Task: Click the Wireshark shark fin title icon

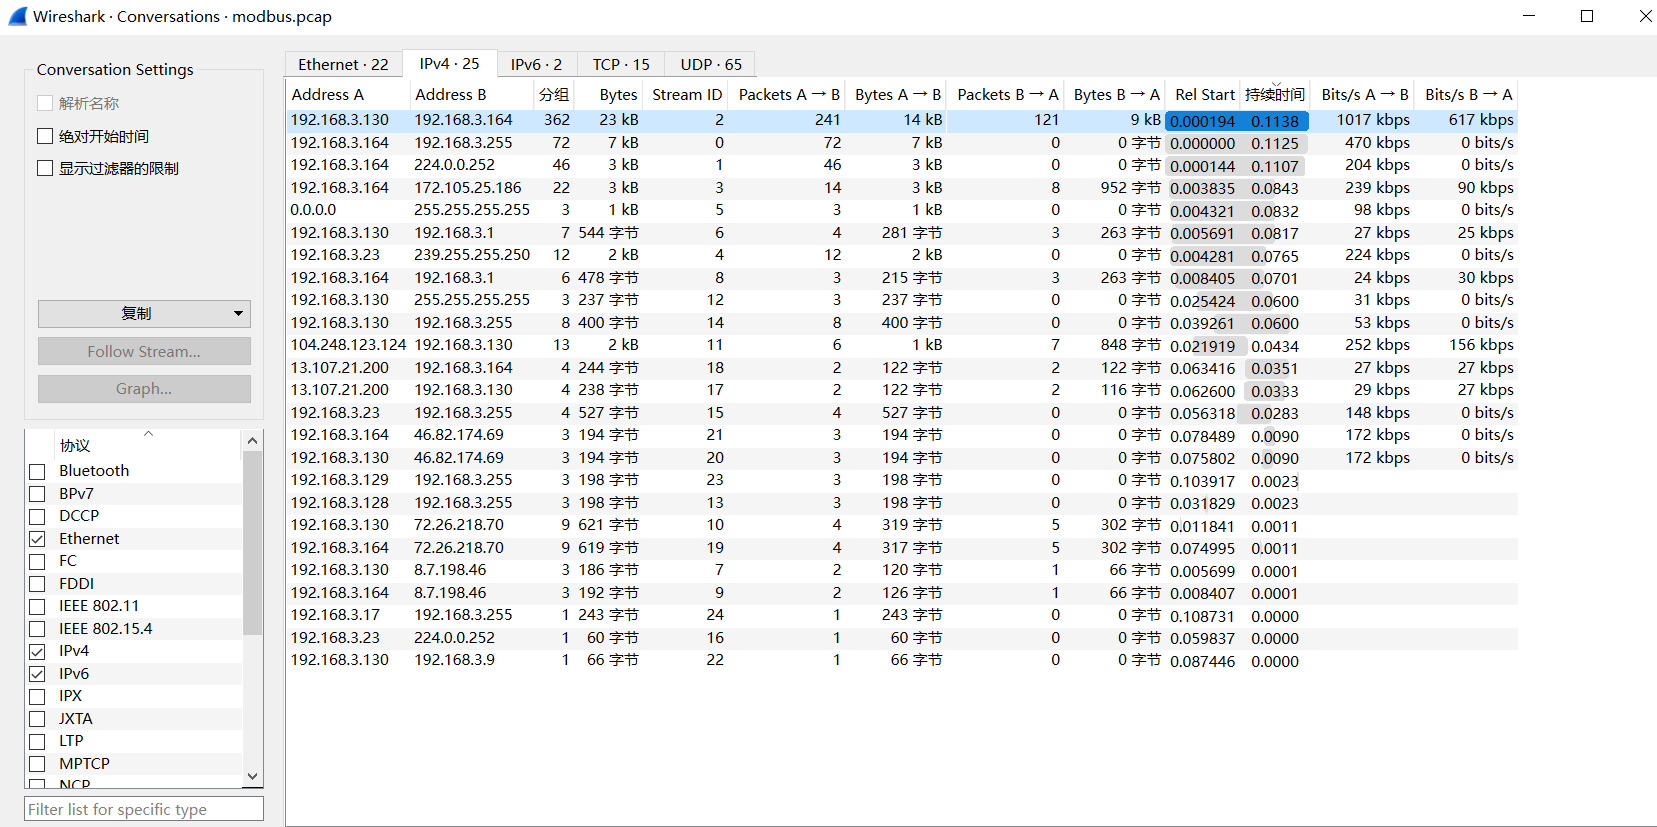Action: click(17, 16)
